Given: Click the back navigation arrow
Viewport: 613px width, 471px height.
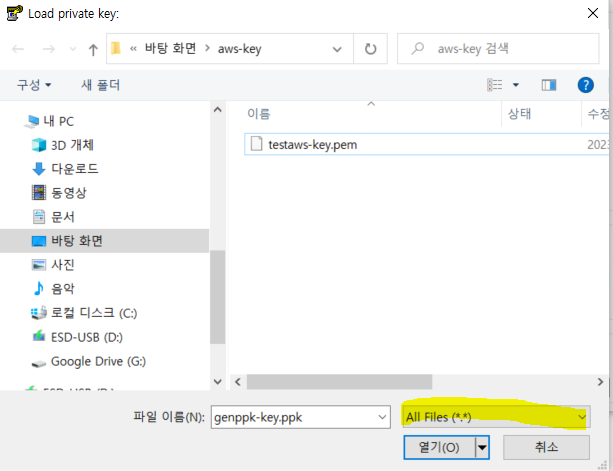Looking at the screenshot, I should click(x=18, y=49).
